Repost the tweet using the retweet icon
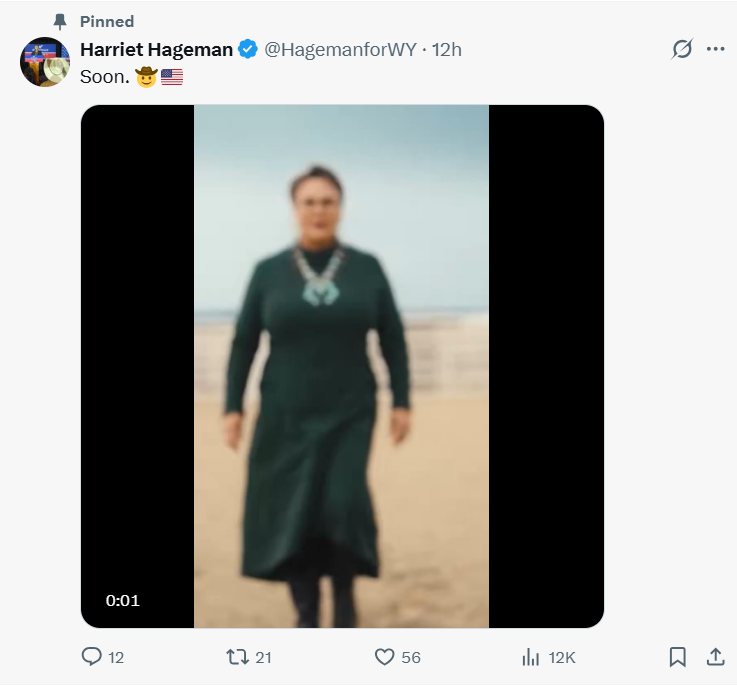737x686 pixels. [237, 657]
